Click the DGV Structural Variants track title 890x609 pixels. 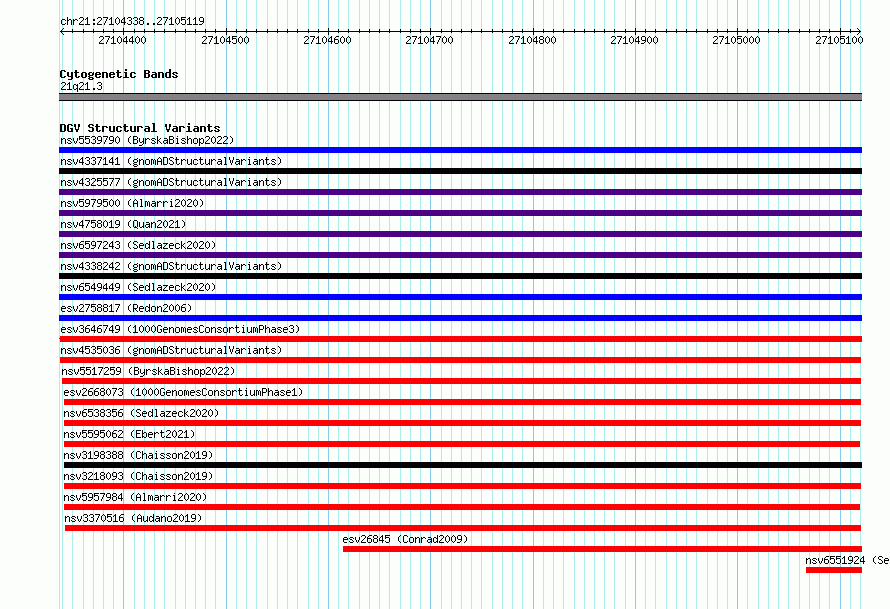pos(140,128)
